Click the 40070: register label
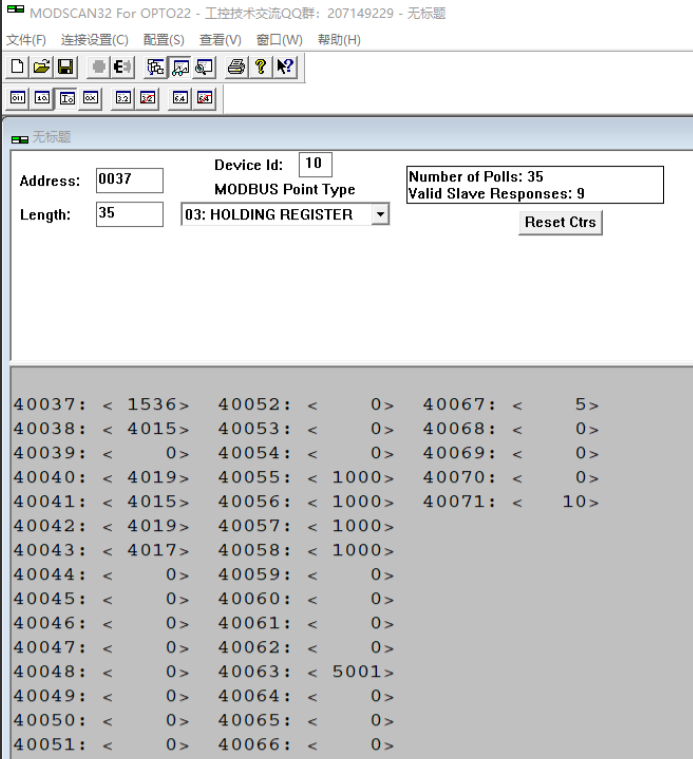The image size is (693, 759). pyautogui.click(x=460, y=477)
